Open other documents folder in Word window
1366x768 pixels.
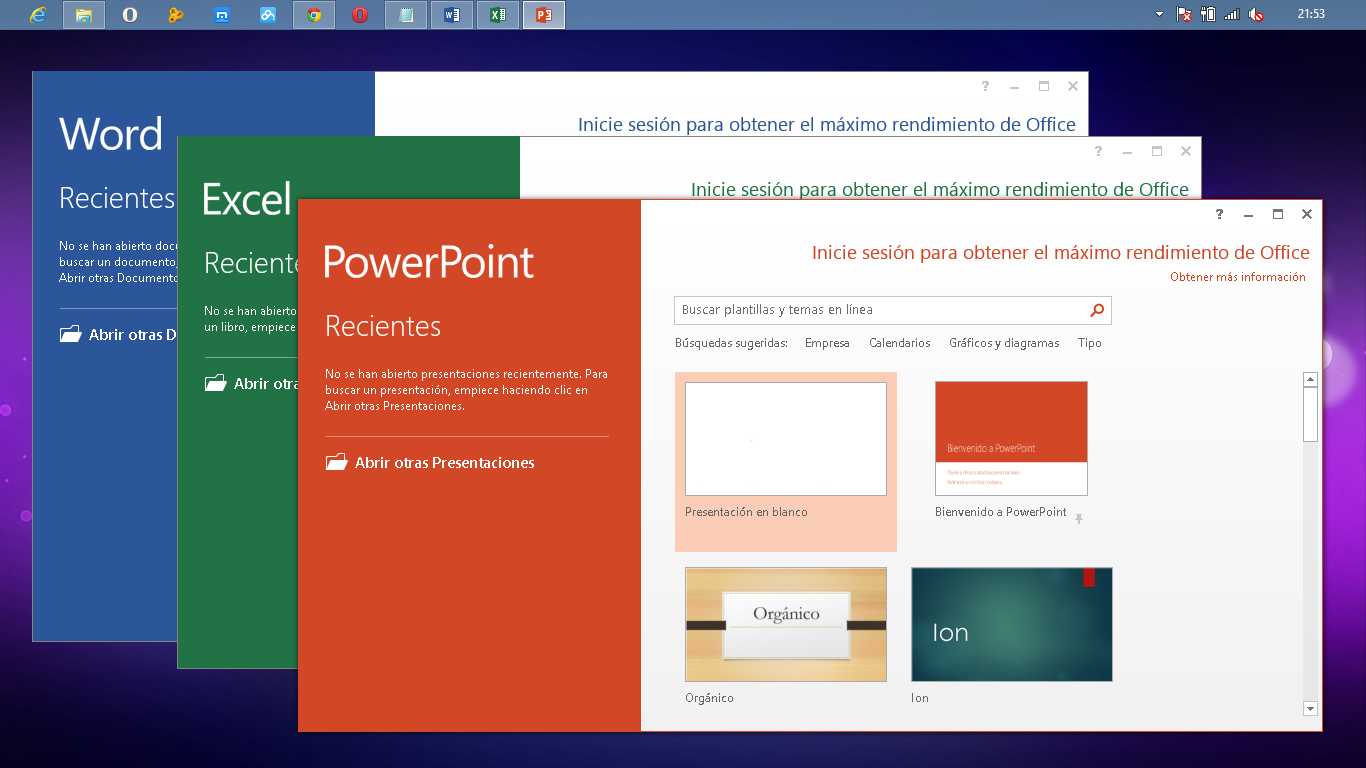click(118, 334)
